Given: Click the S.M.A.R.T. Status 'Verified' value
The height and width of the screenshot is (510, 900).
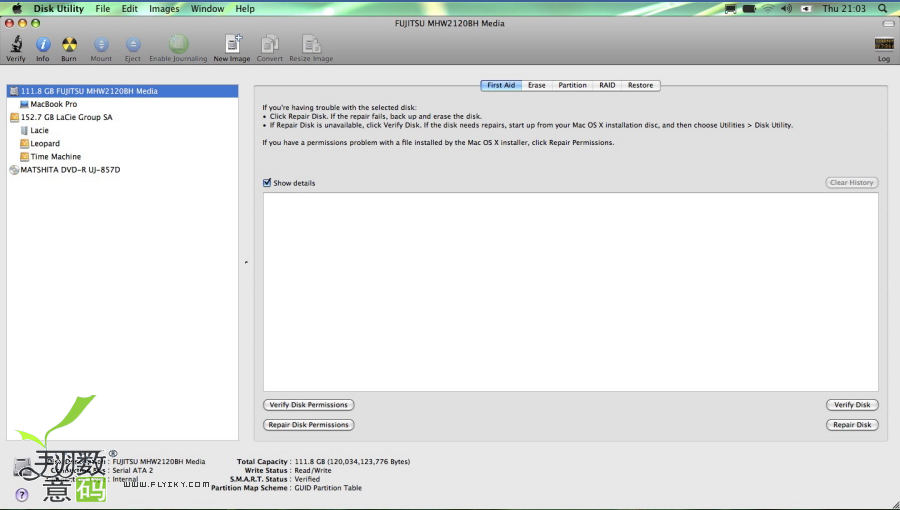Looking at the screenshot, I should [x=307, y=479].
